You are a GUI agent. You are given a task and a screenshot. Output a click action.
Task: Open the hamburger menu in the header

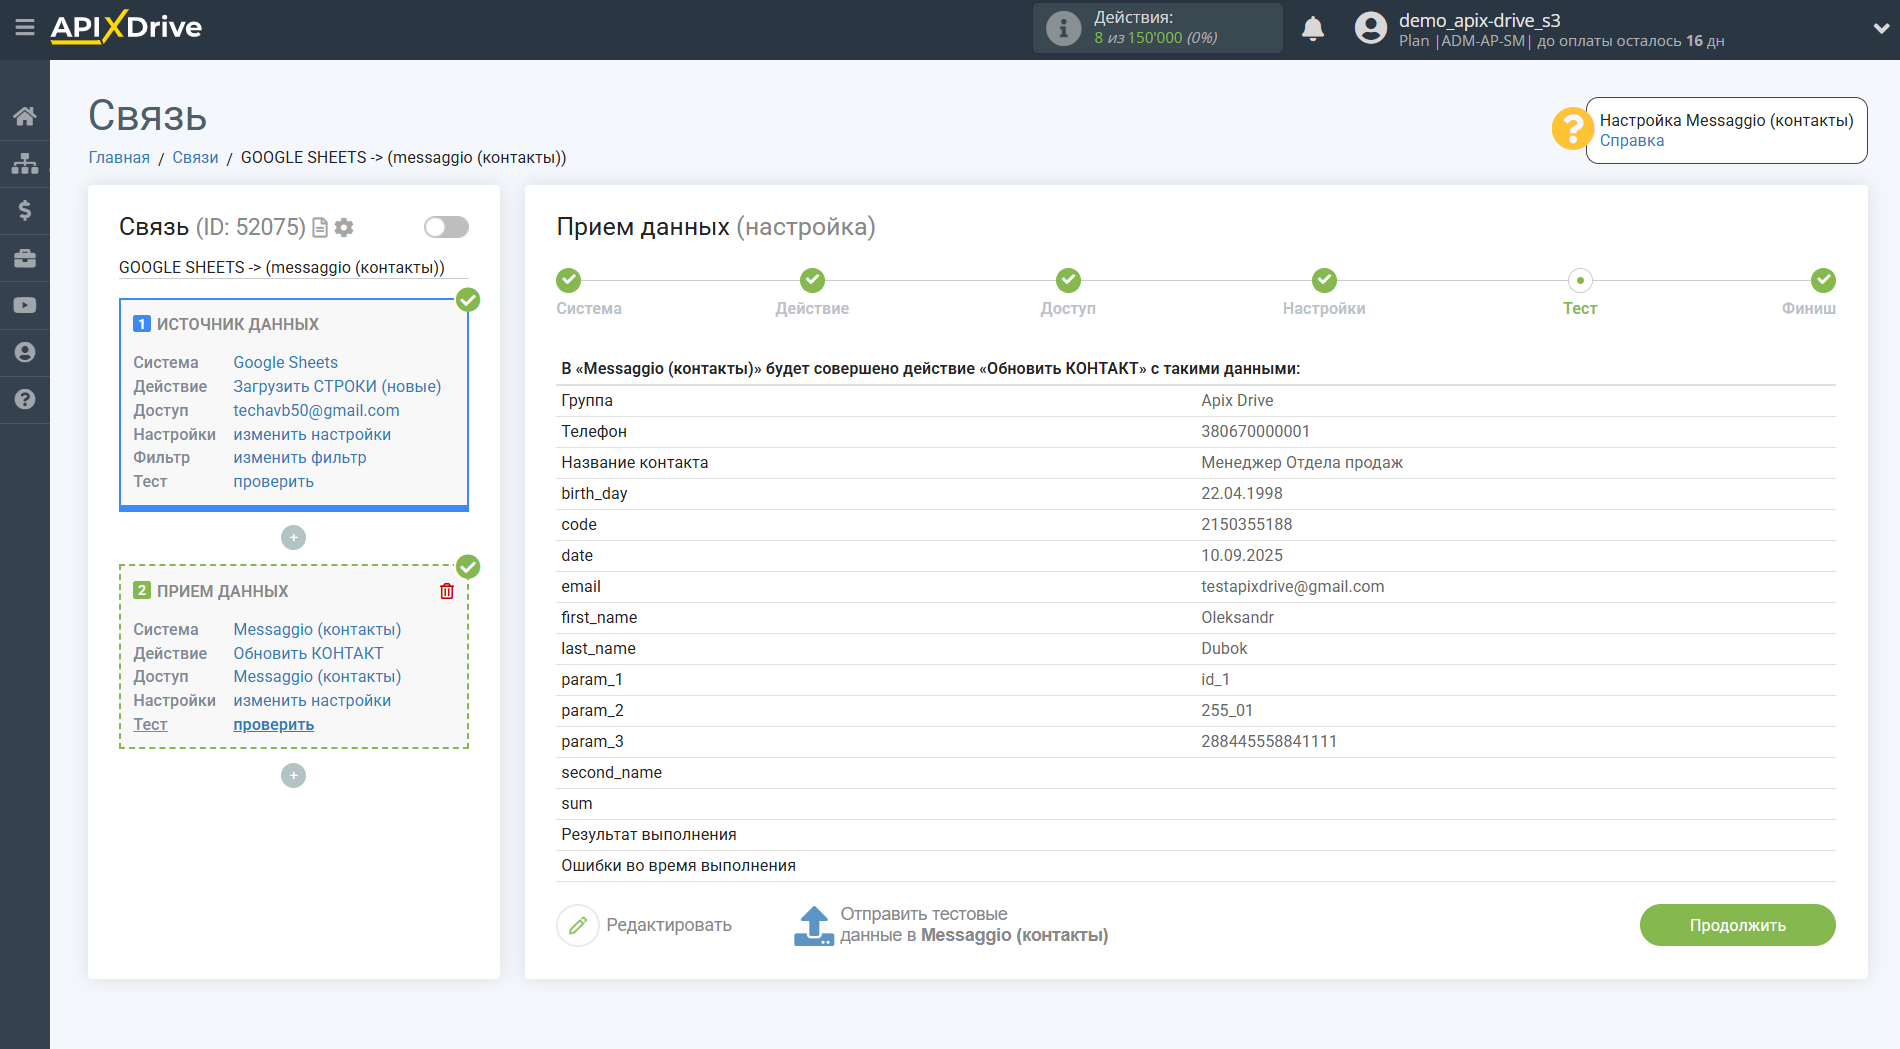tap(24, 28)
